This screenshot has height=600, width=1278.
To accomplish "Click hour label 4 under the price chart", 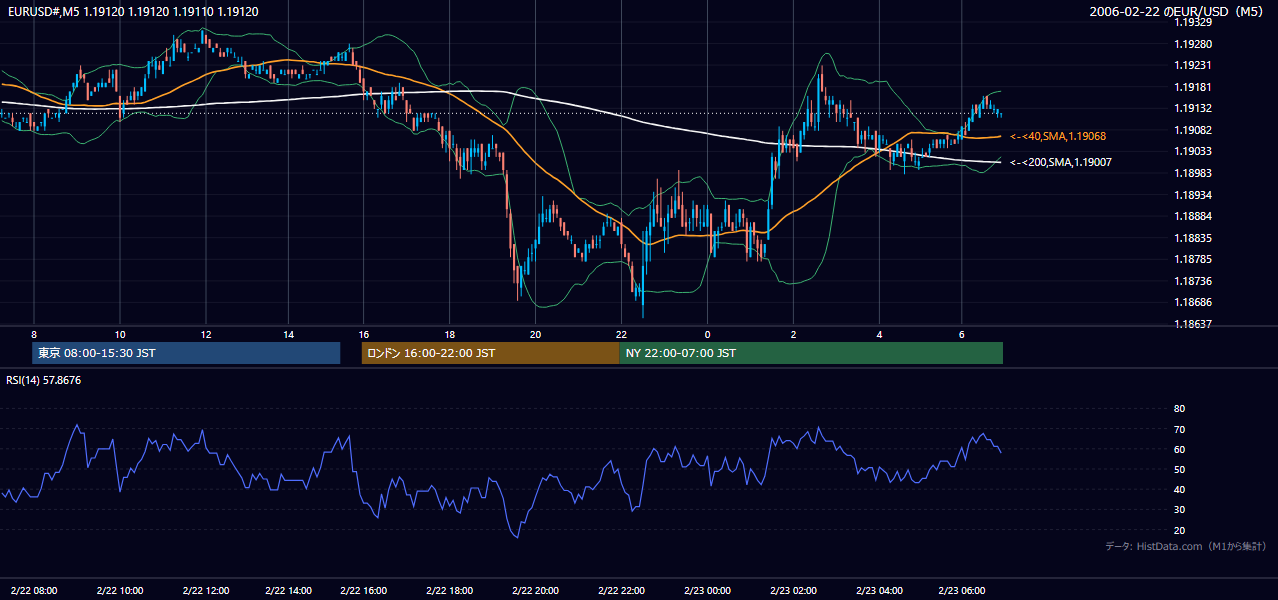I will (880, 334).
